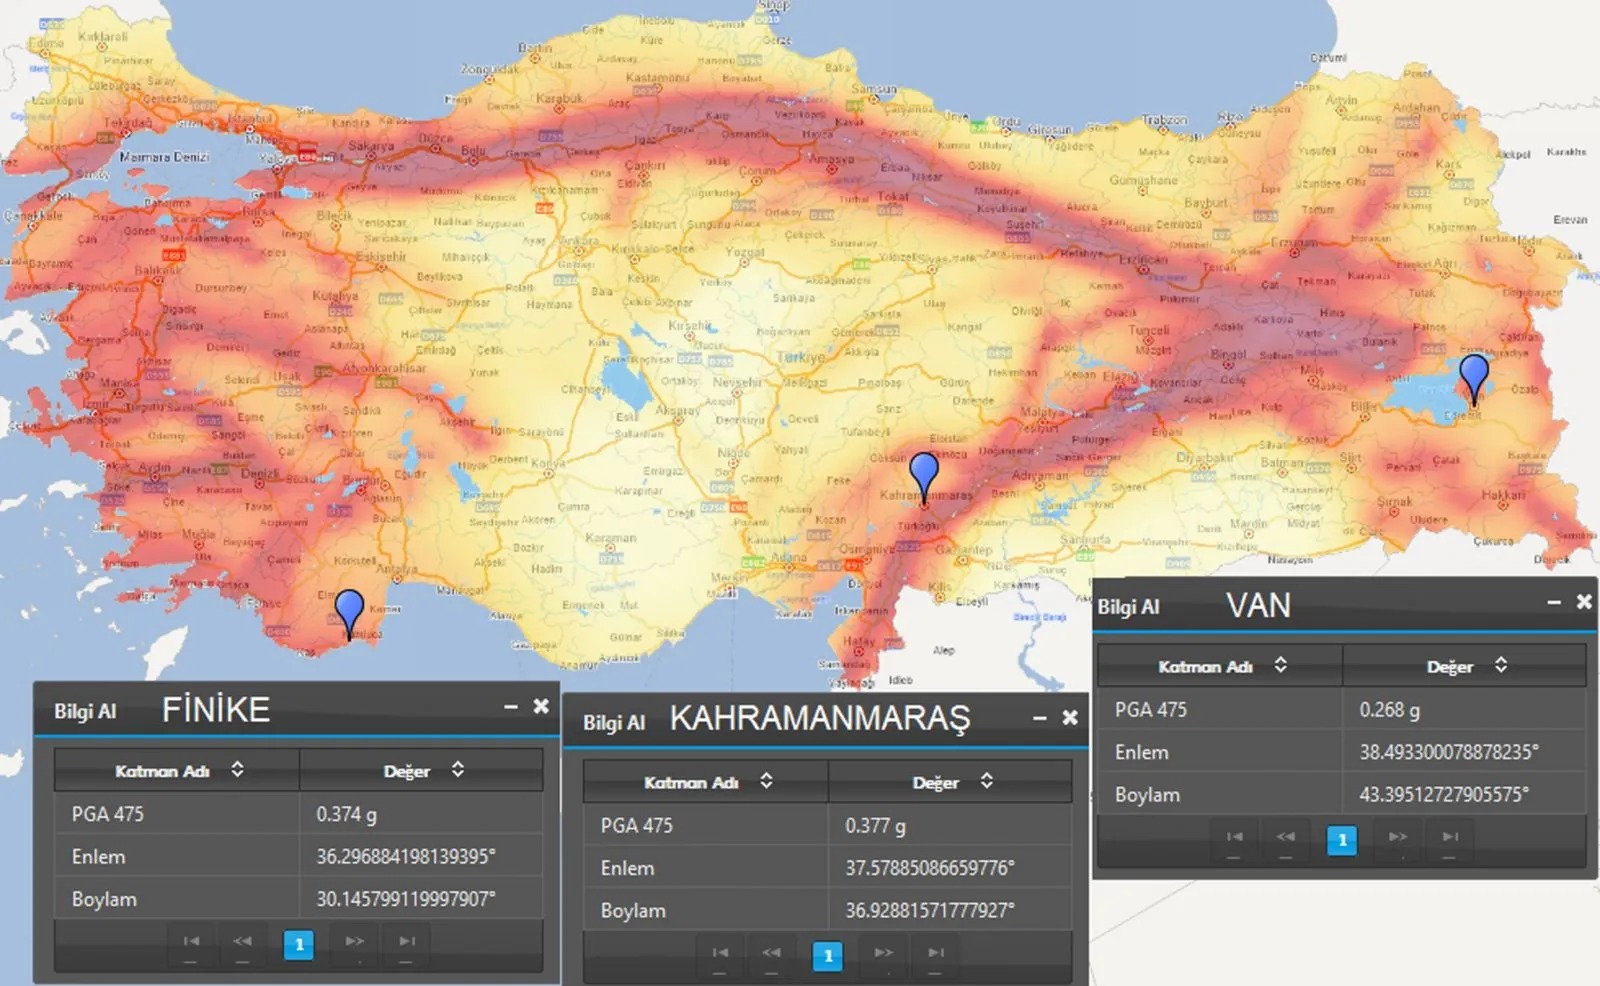This screenshot has width=1600, height=986.
Task: Go to first page in FİNİKE panel
Action: 191,942
